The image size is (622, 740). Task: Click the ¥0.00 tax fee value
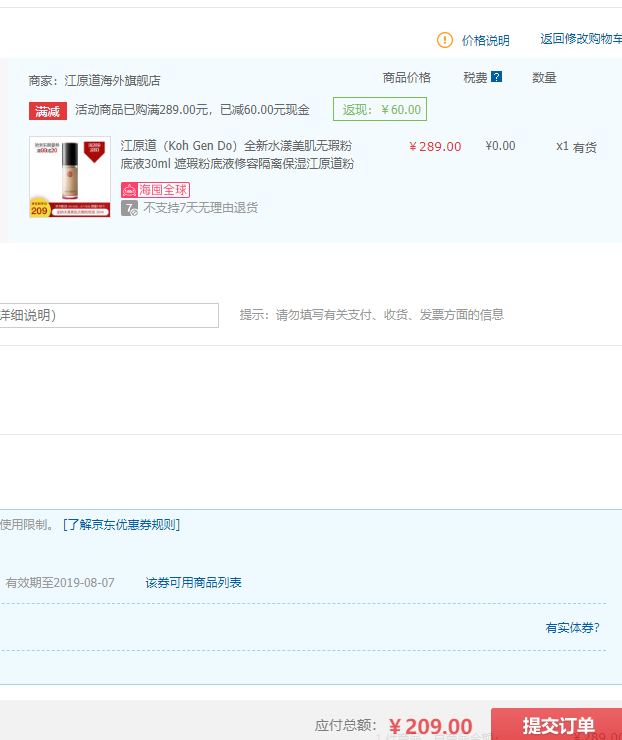500,146
